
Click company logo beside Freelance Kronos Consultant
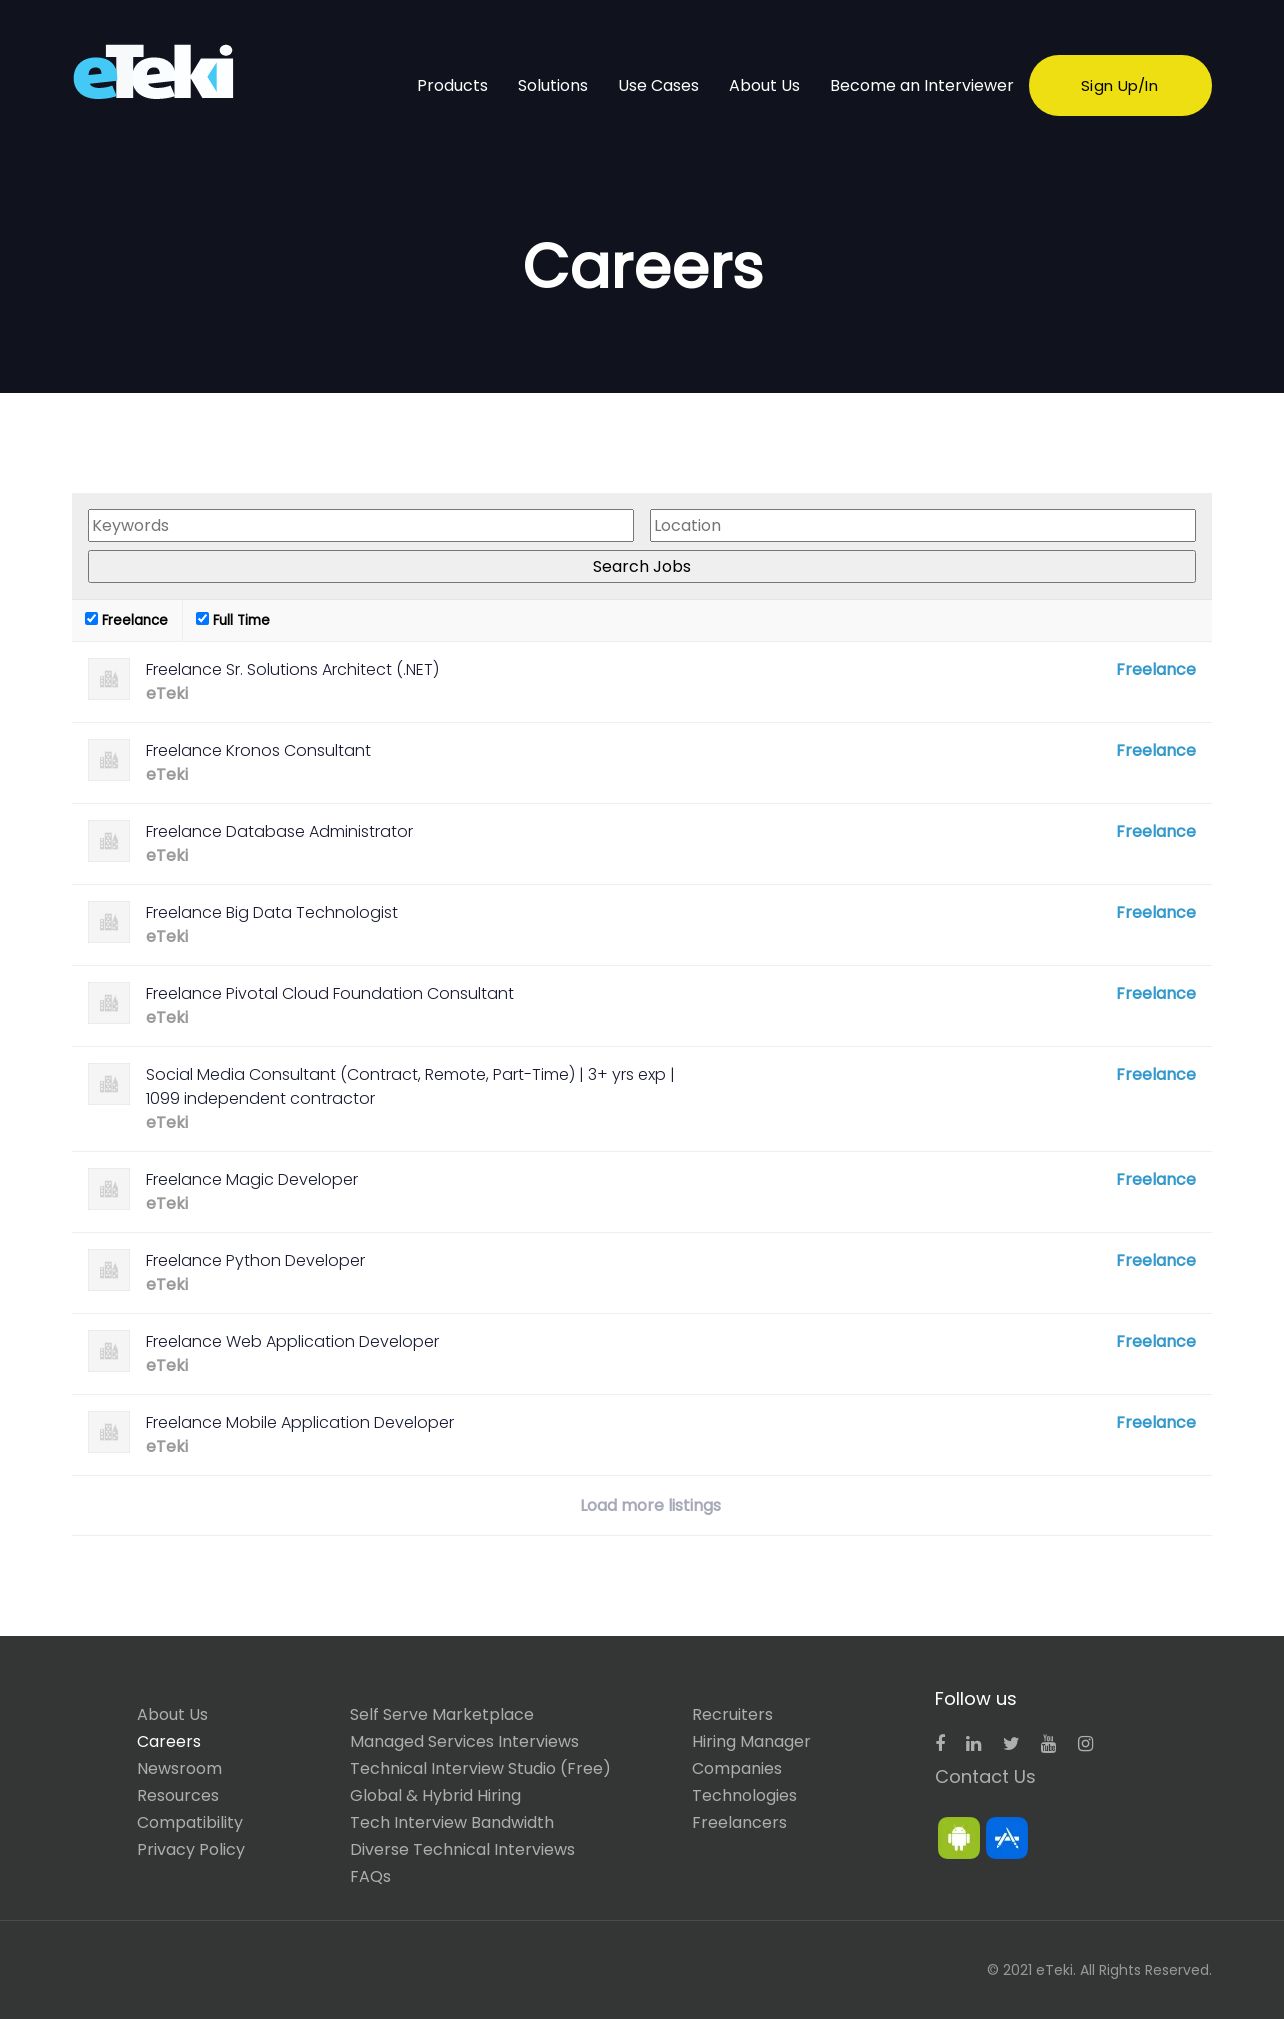[109, 760]
